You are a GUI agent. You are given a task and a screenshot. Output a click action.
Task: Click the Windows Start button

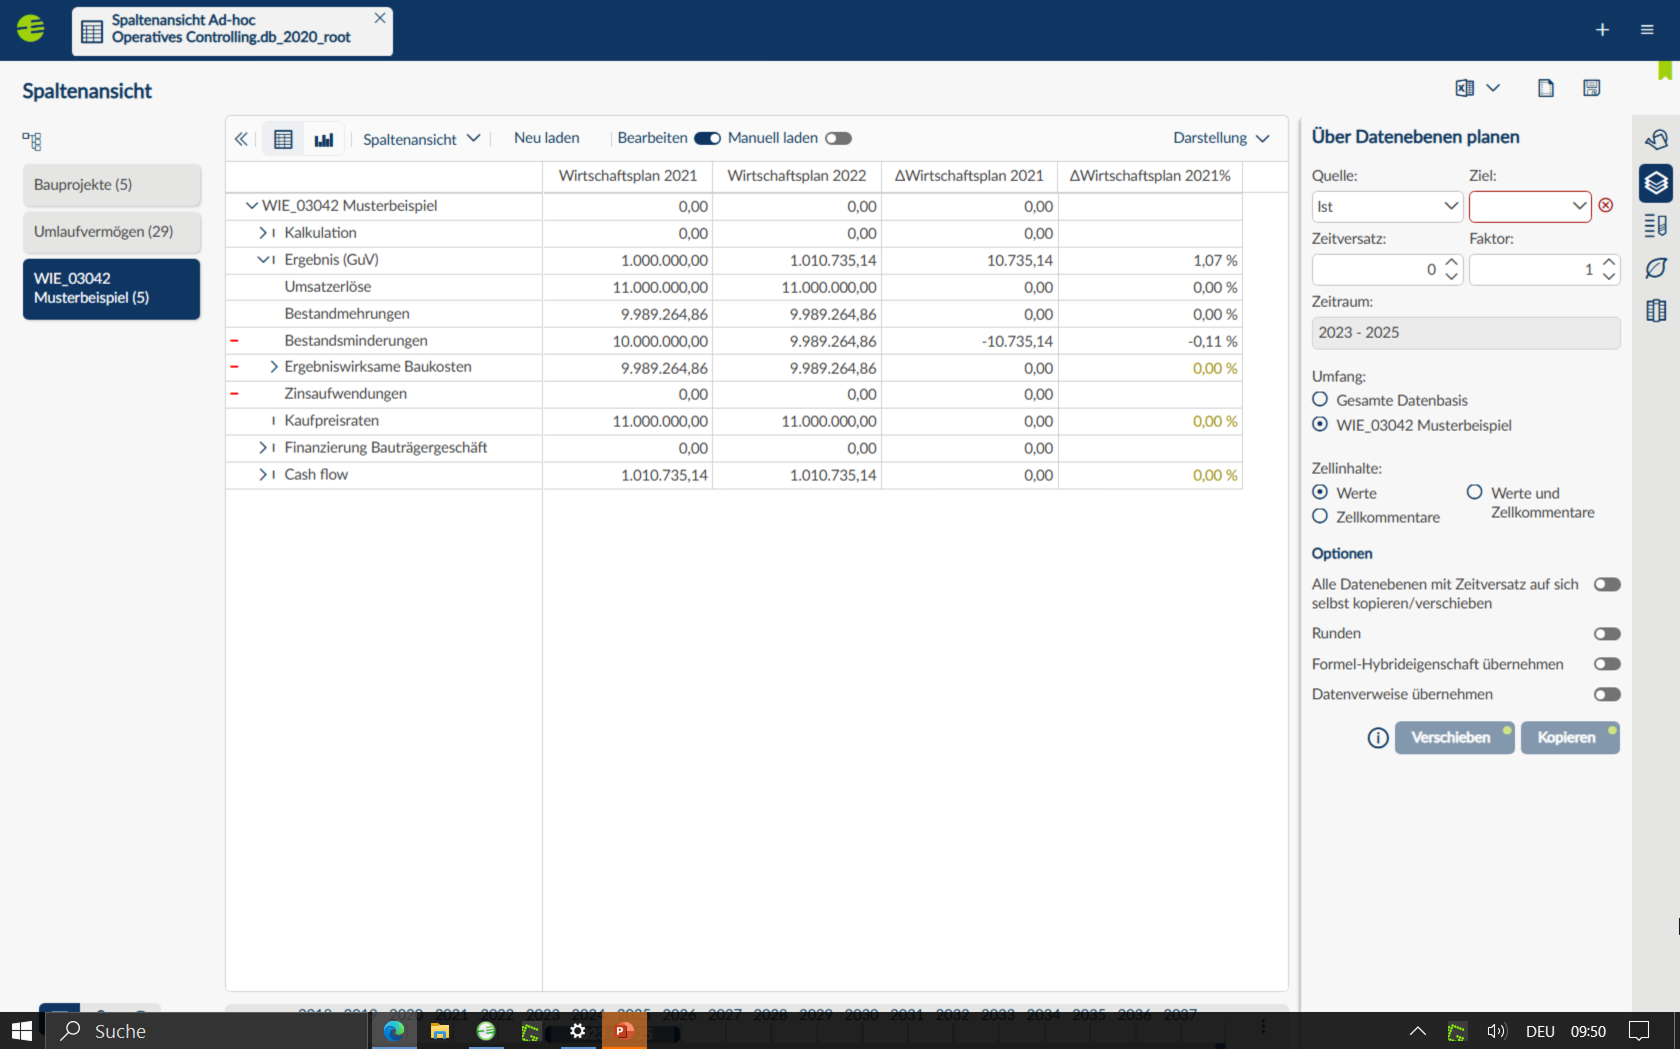pyautogui.click(x=21, y=1031)
